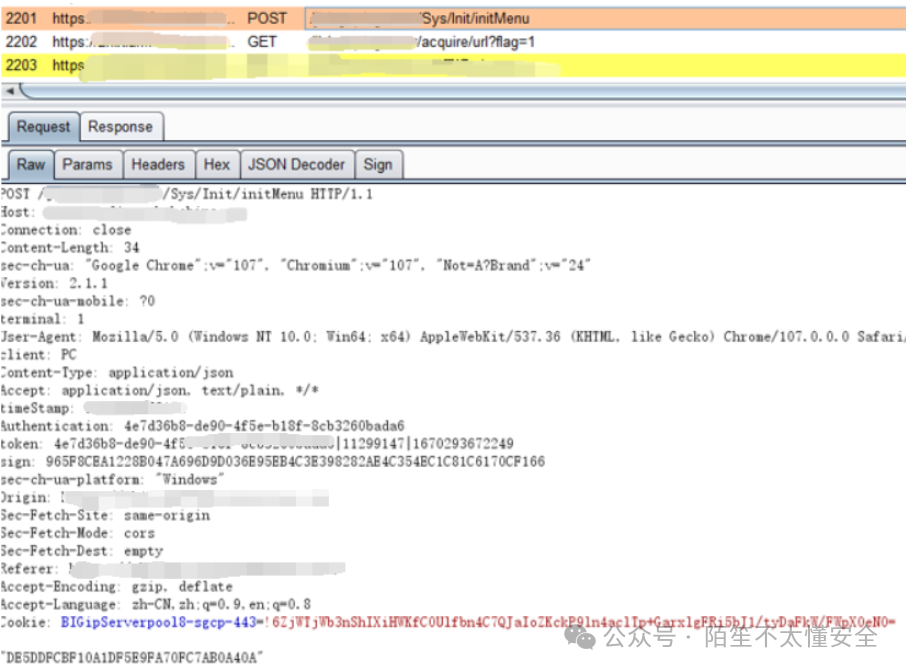Select history row 2201
The width and height of the screenshot is (906, 672).
tap(453, 18)
